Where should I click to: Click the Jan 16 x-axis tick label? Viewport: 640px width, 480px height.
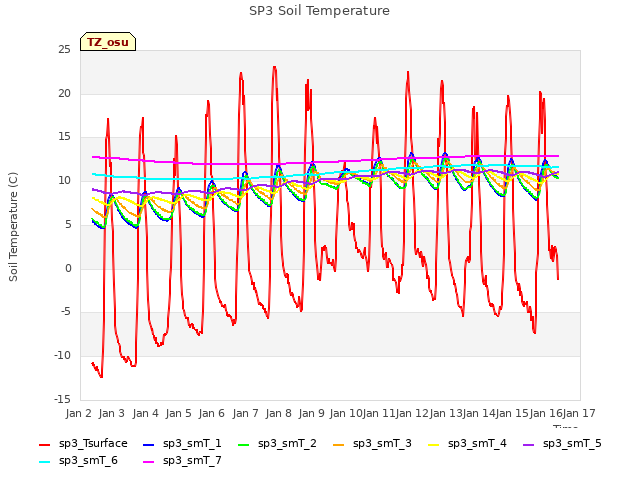tap(546, 413)
